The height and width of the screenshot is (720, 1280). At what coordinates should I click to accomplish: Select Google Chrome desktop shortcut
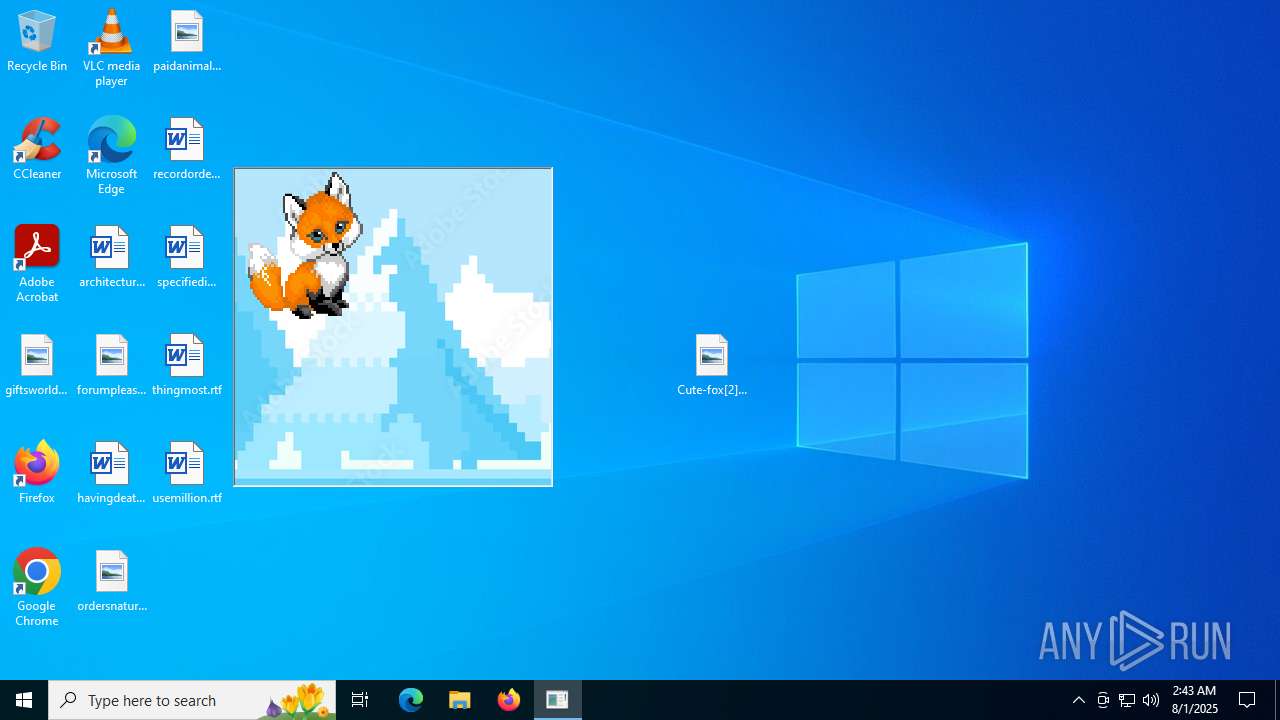tap(37, 588)
